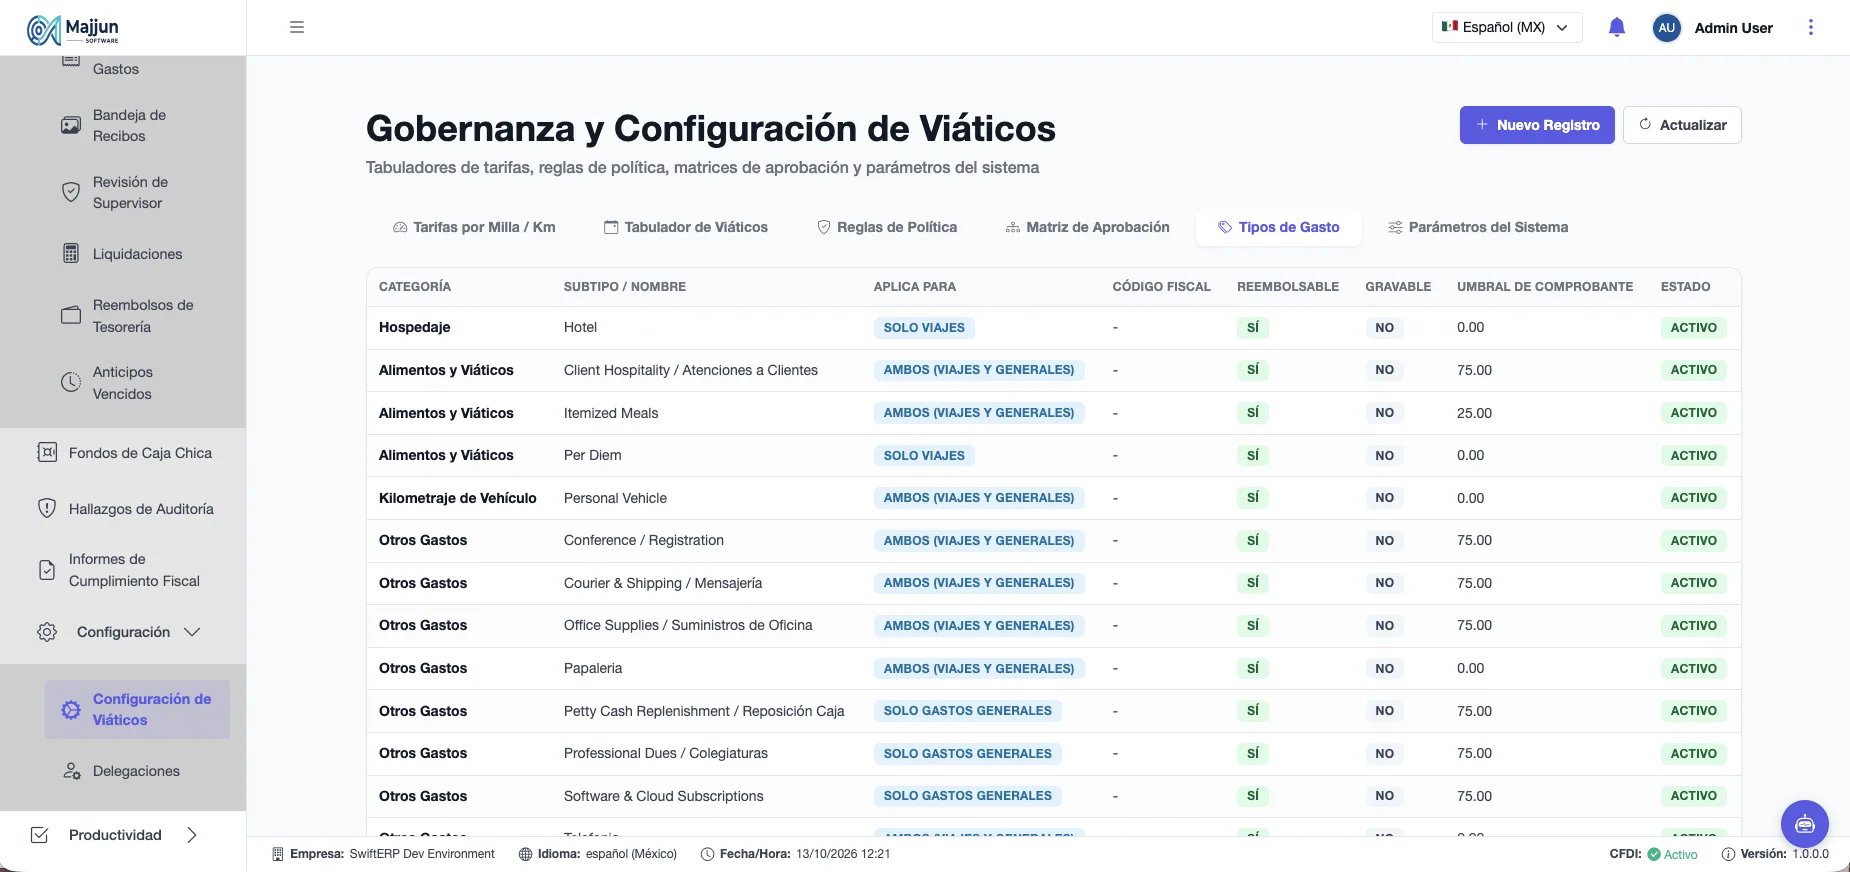Select the Tipos de Gasto tab
The width and height of the screenshot is (1850, 872).
click(1279, 227)
